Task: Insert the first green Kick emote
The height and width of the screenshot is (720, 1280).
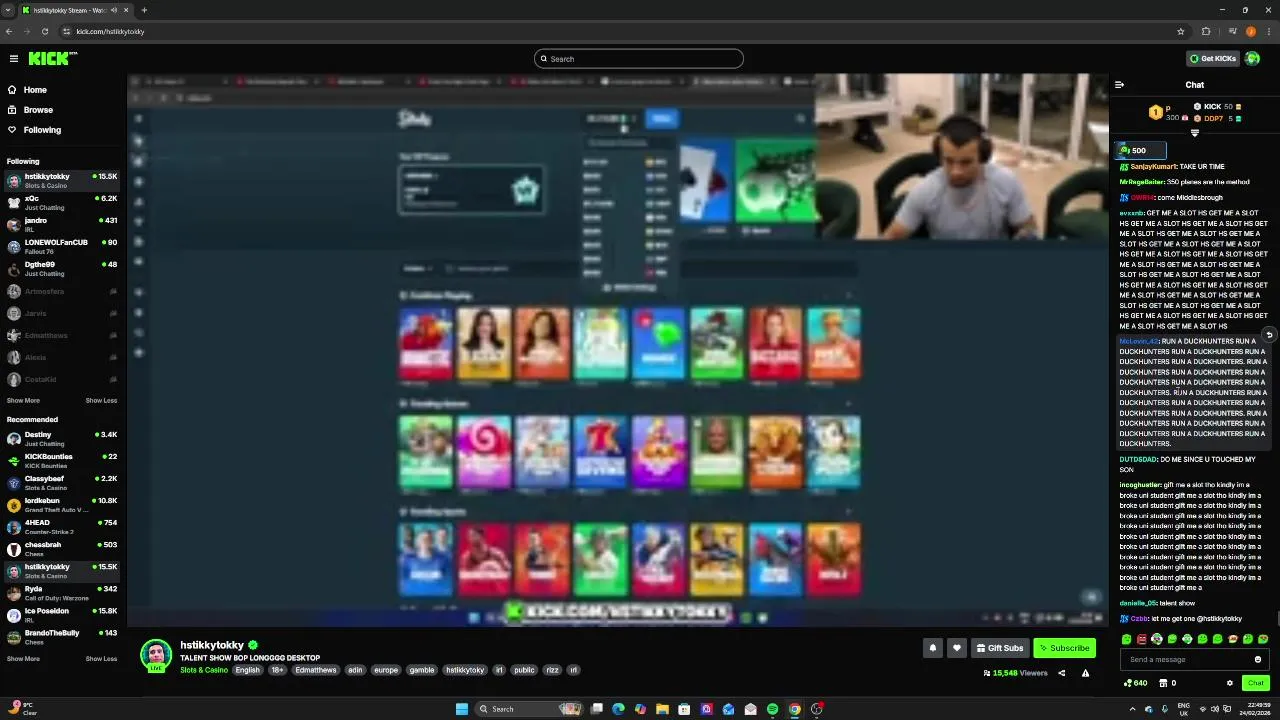Action: (1127, 639)
